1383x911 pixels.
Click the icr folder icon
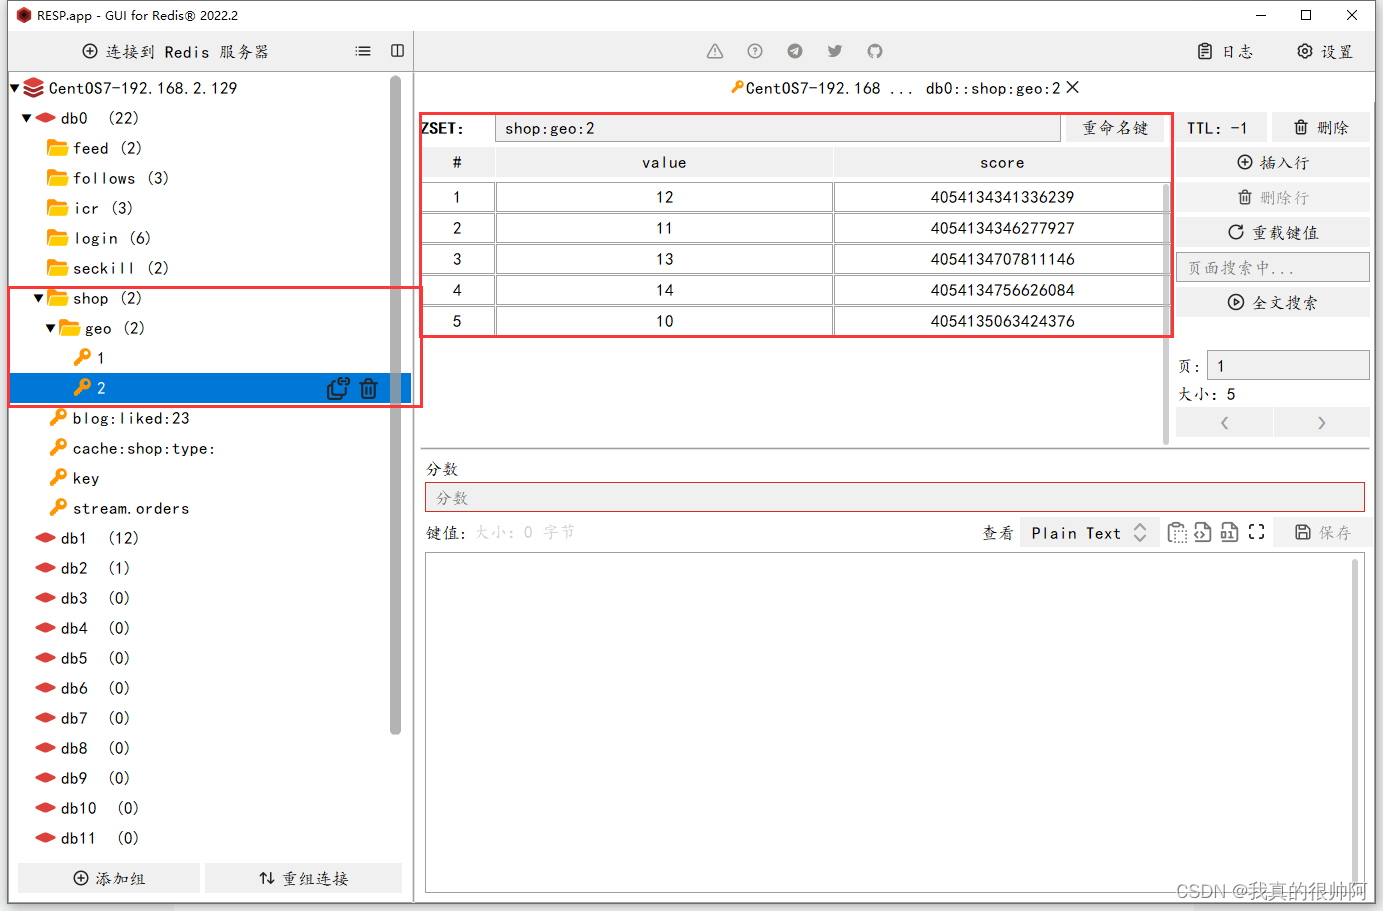[x=58, y=208]
